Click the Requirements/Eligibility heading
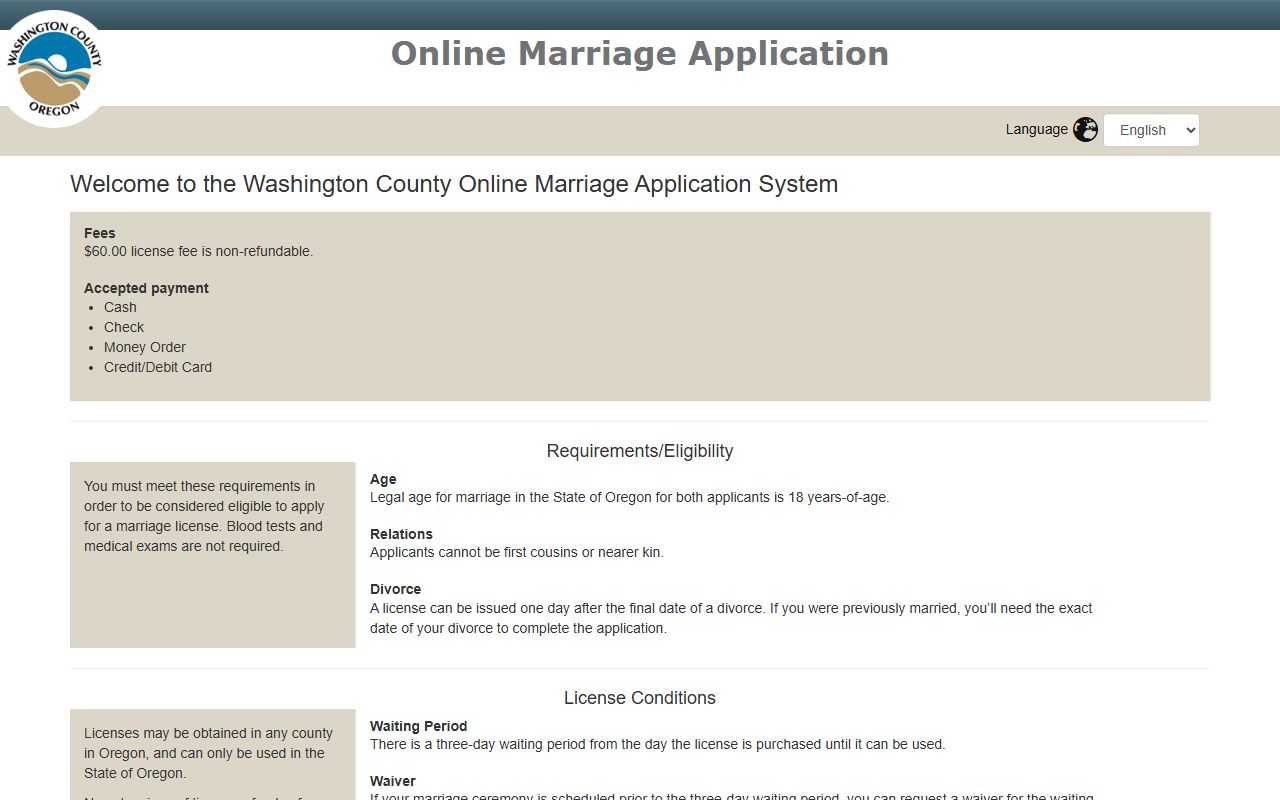Viewport: 1280px width, 800px height. [x=640, y=451]
